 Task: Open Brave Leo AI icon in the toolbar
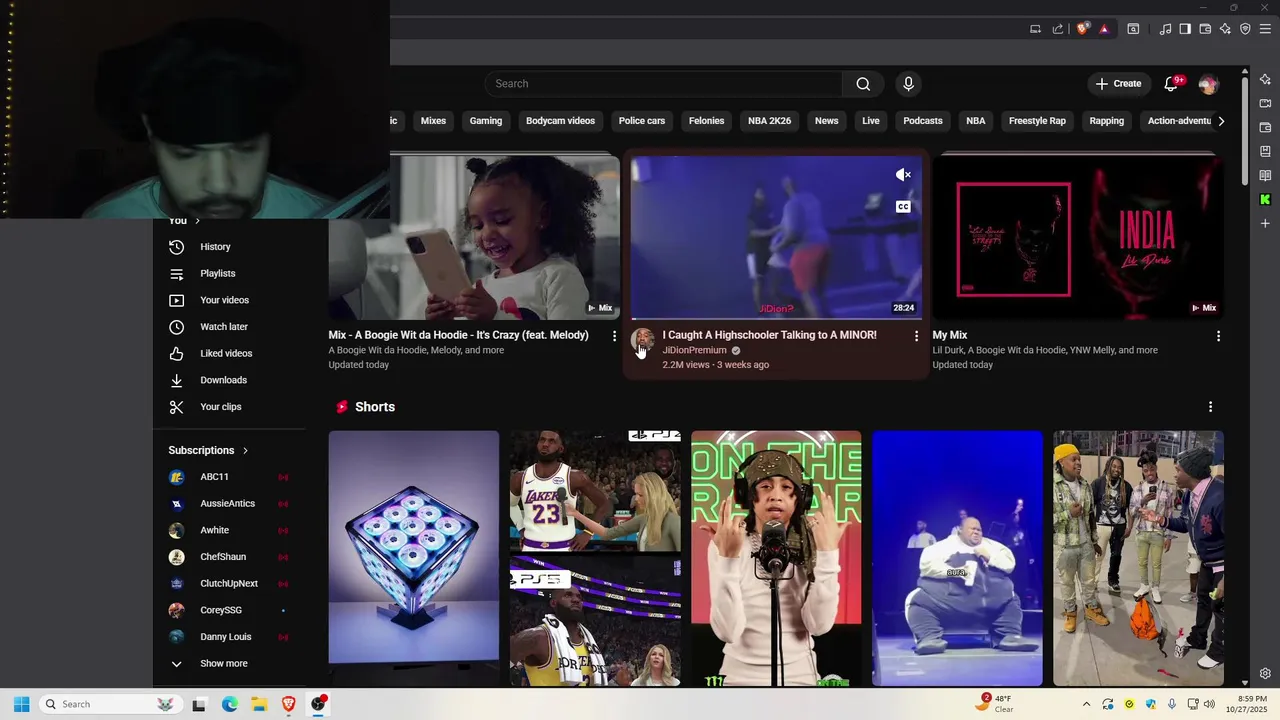point(1225,29)
